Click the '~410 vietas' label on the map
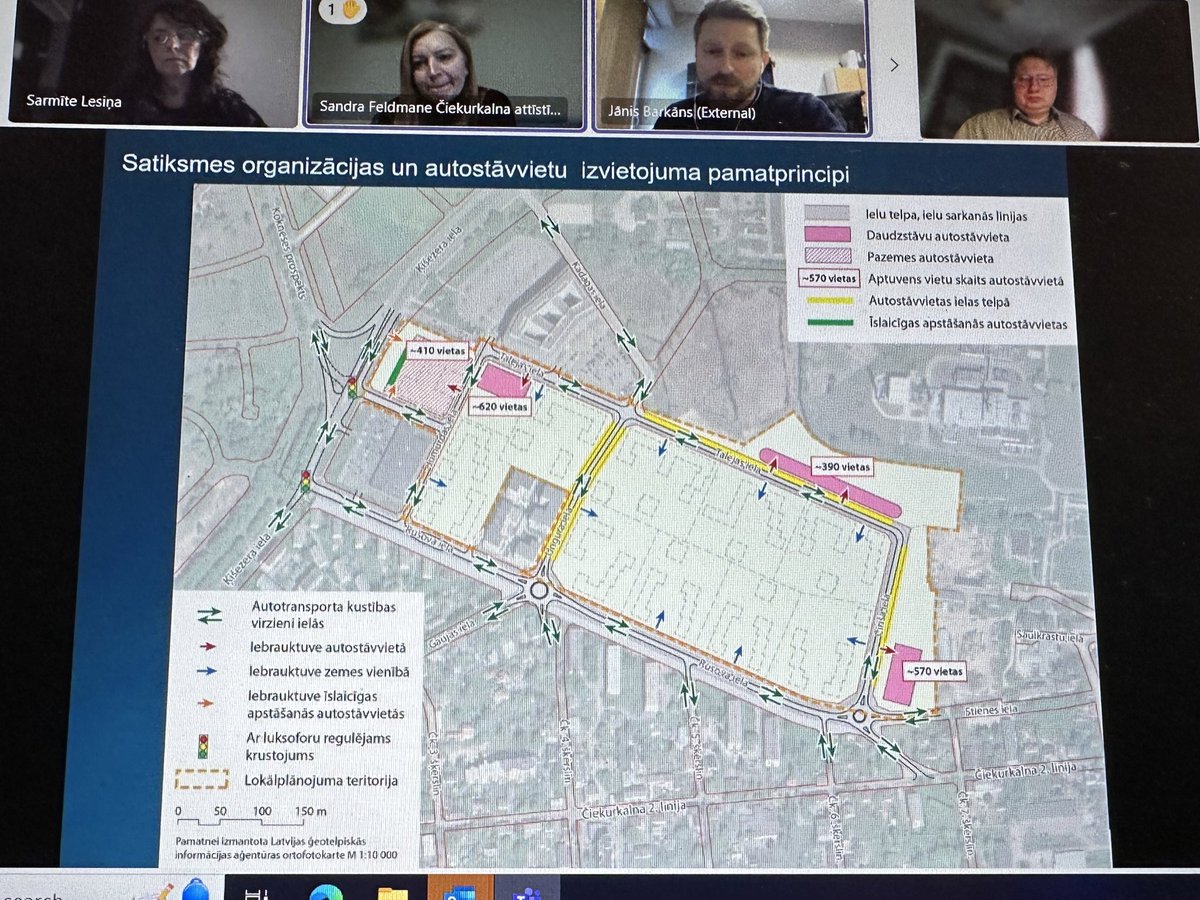The image size is (1200, 900). pos(439,350)
